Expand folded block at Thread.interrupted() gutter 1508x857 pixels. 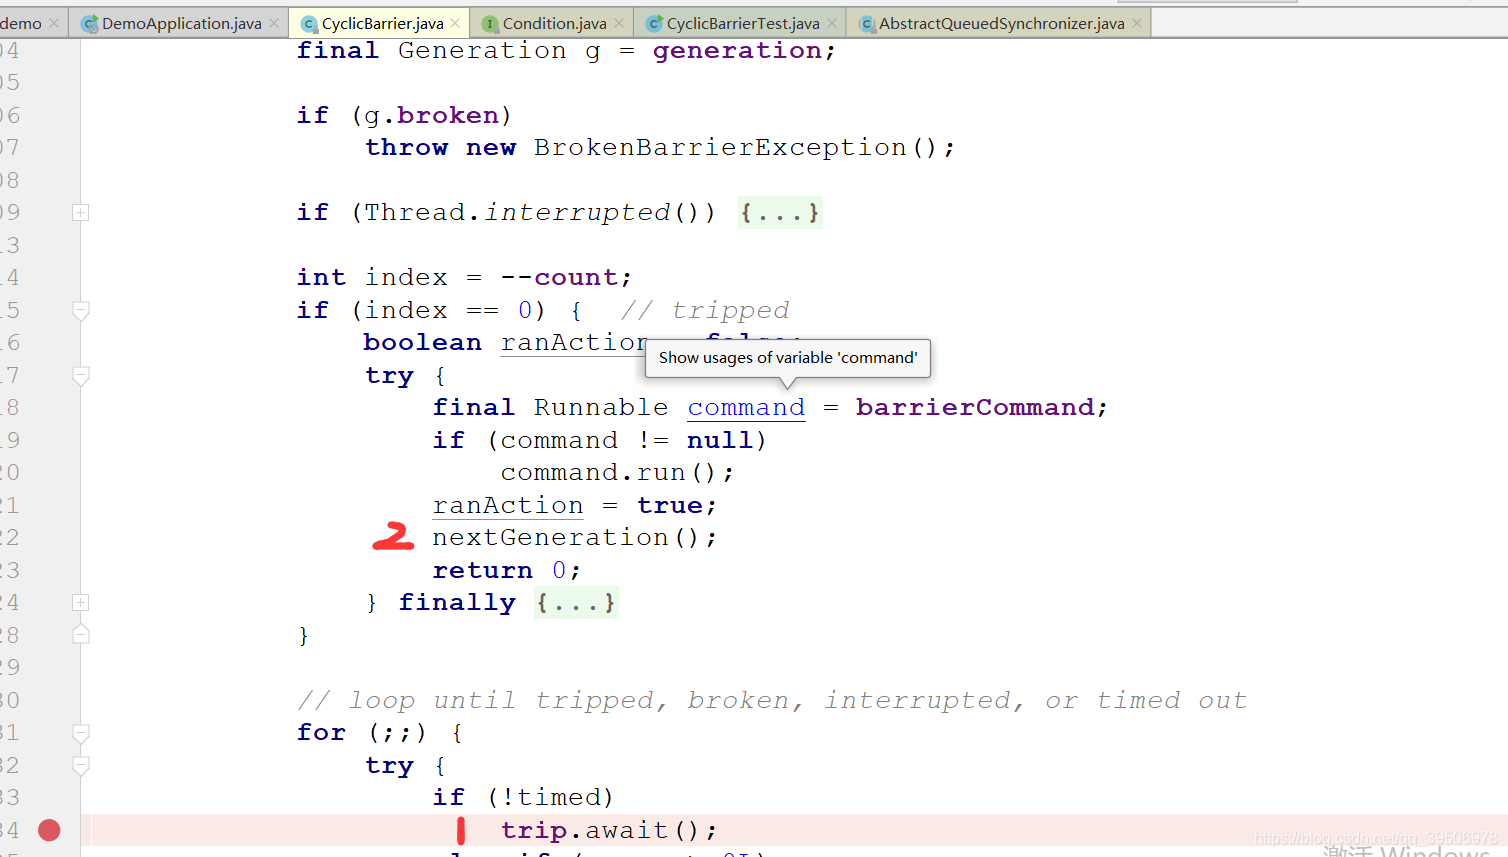pos(81,212)
